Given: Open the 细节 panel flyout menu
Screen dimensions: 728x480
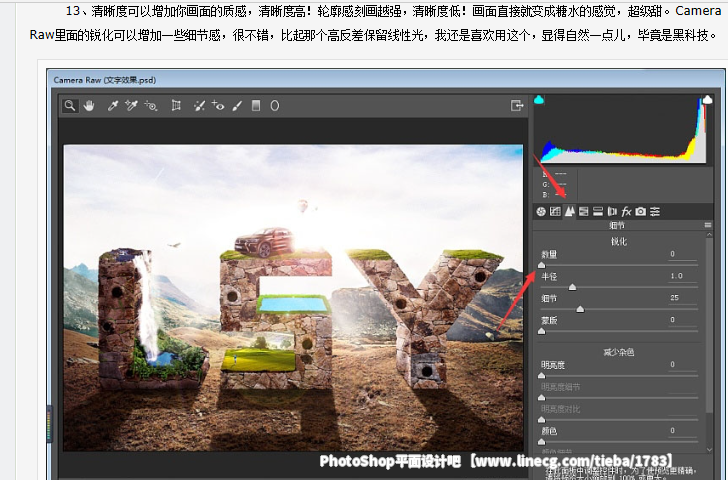Looking at the screenshot, I should coord(708,225).
